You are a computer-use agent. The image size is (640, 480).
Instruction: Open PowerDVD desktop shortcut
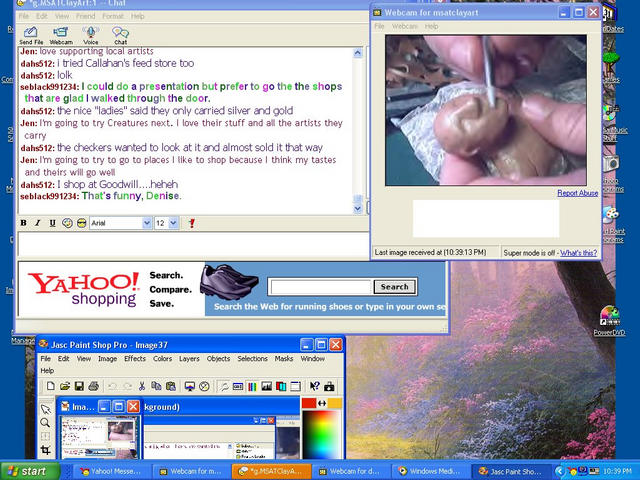609,322
